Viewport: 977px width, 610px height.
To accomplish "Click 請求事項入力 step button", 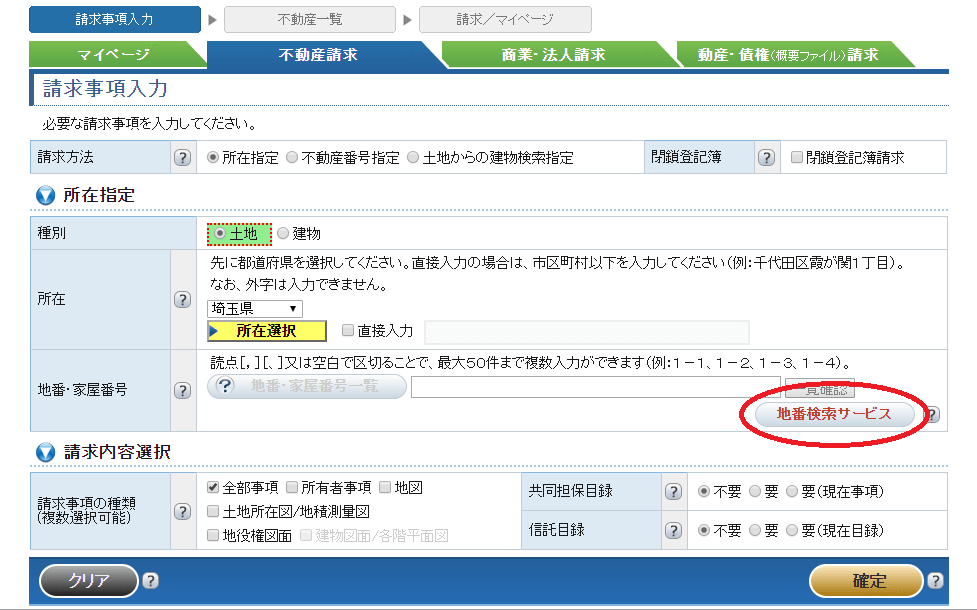I will [115, 19].
